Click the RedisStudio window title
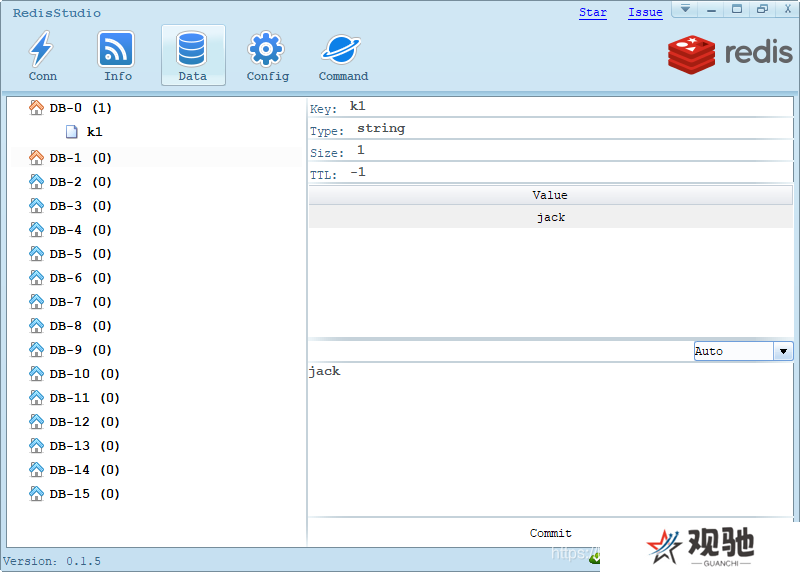The width and height of the screenshot is (800, 572). click(57, 13)
